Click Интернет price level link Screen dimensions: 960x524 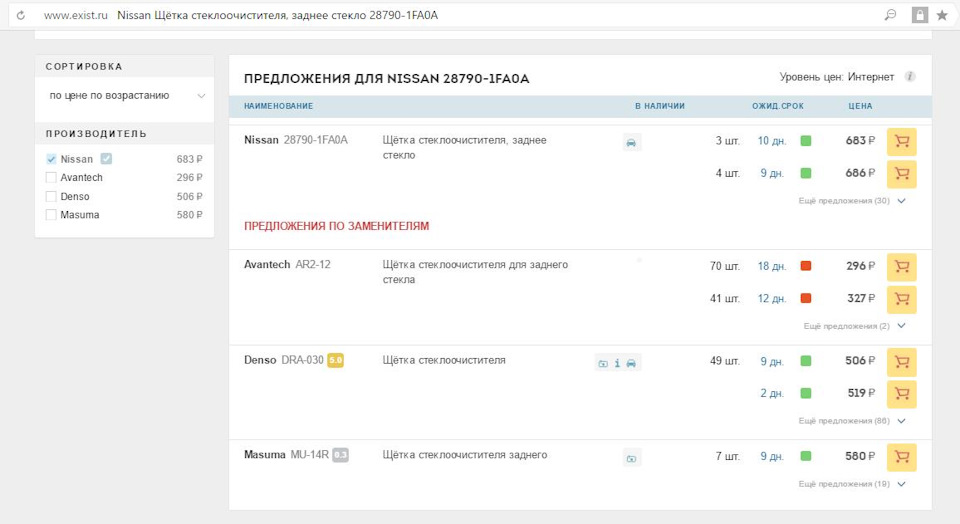pyautogui.click(x=871, y=77)
